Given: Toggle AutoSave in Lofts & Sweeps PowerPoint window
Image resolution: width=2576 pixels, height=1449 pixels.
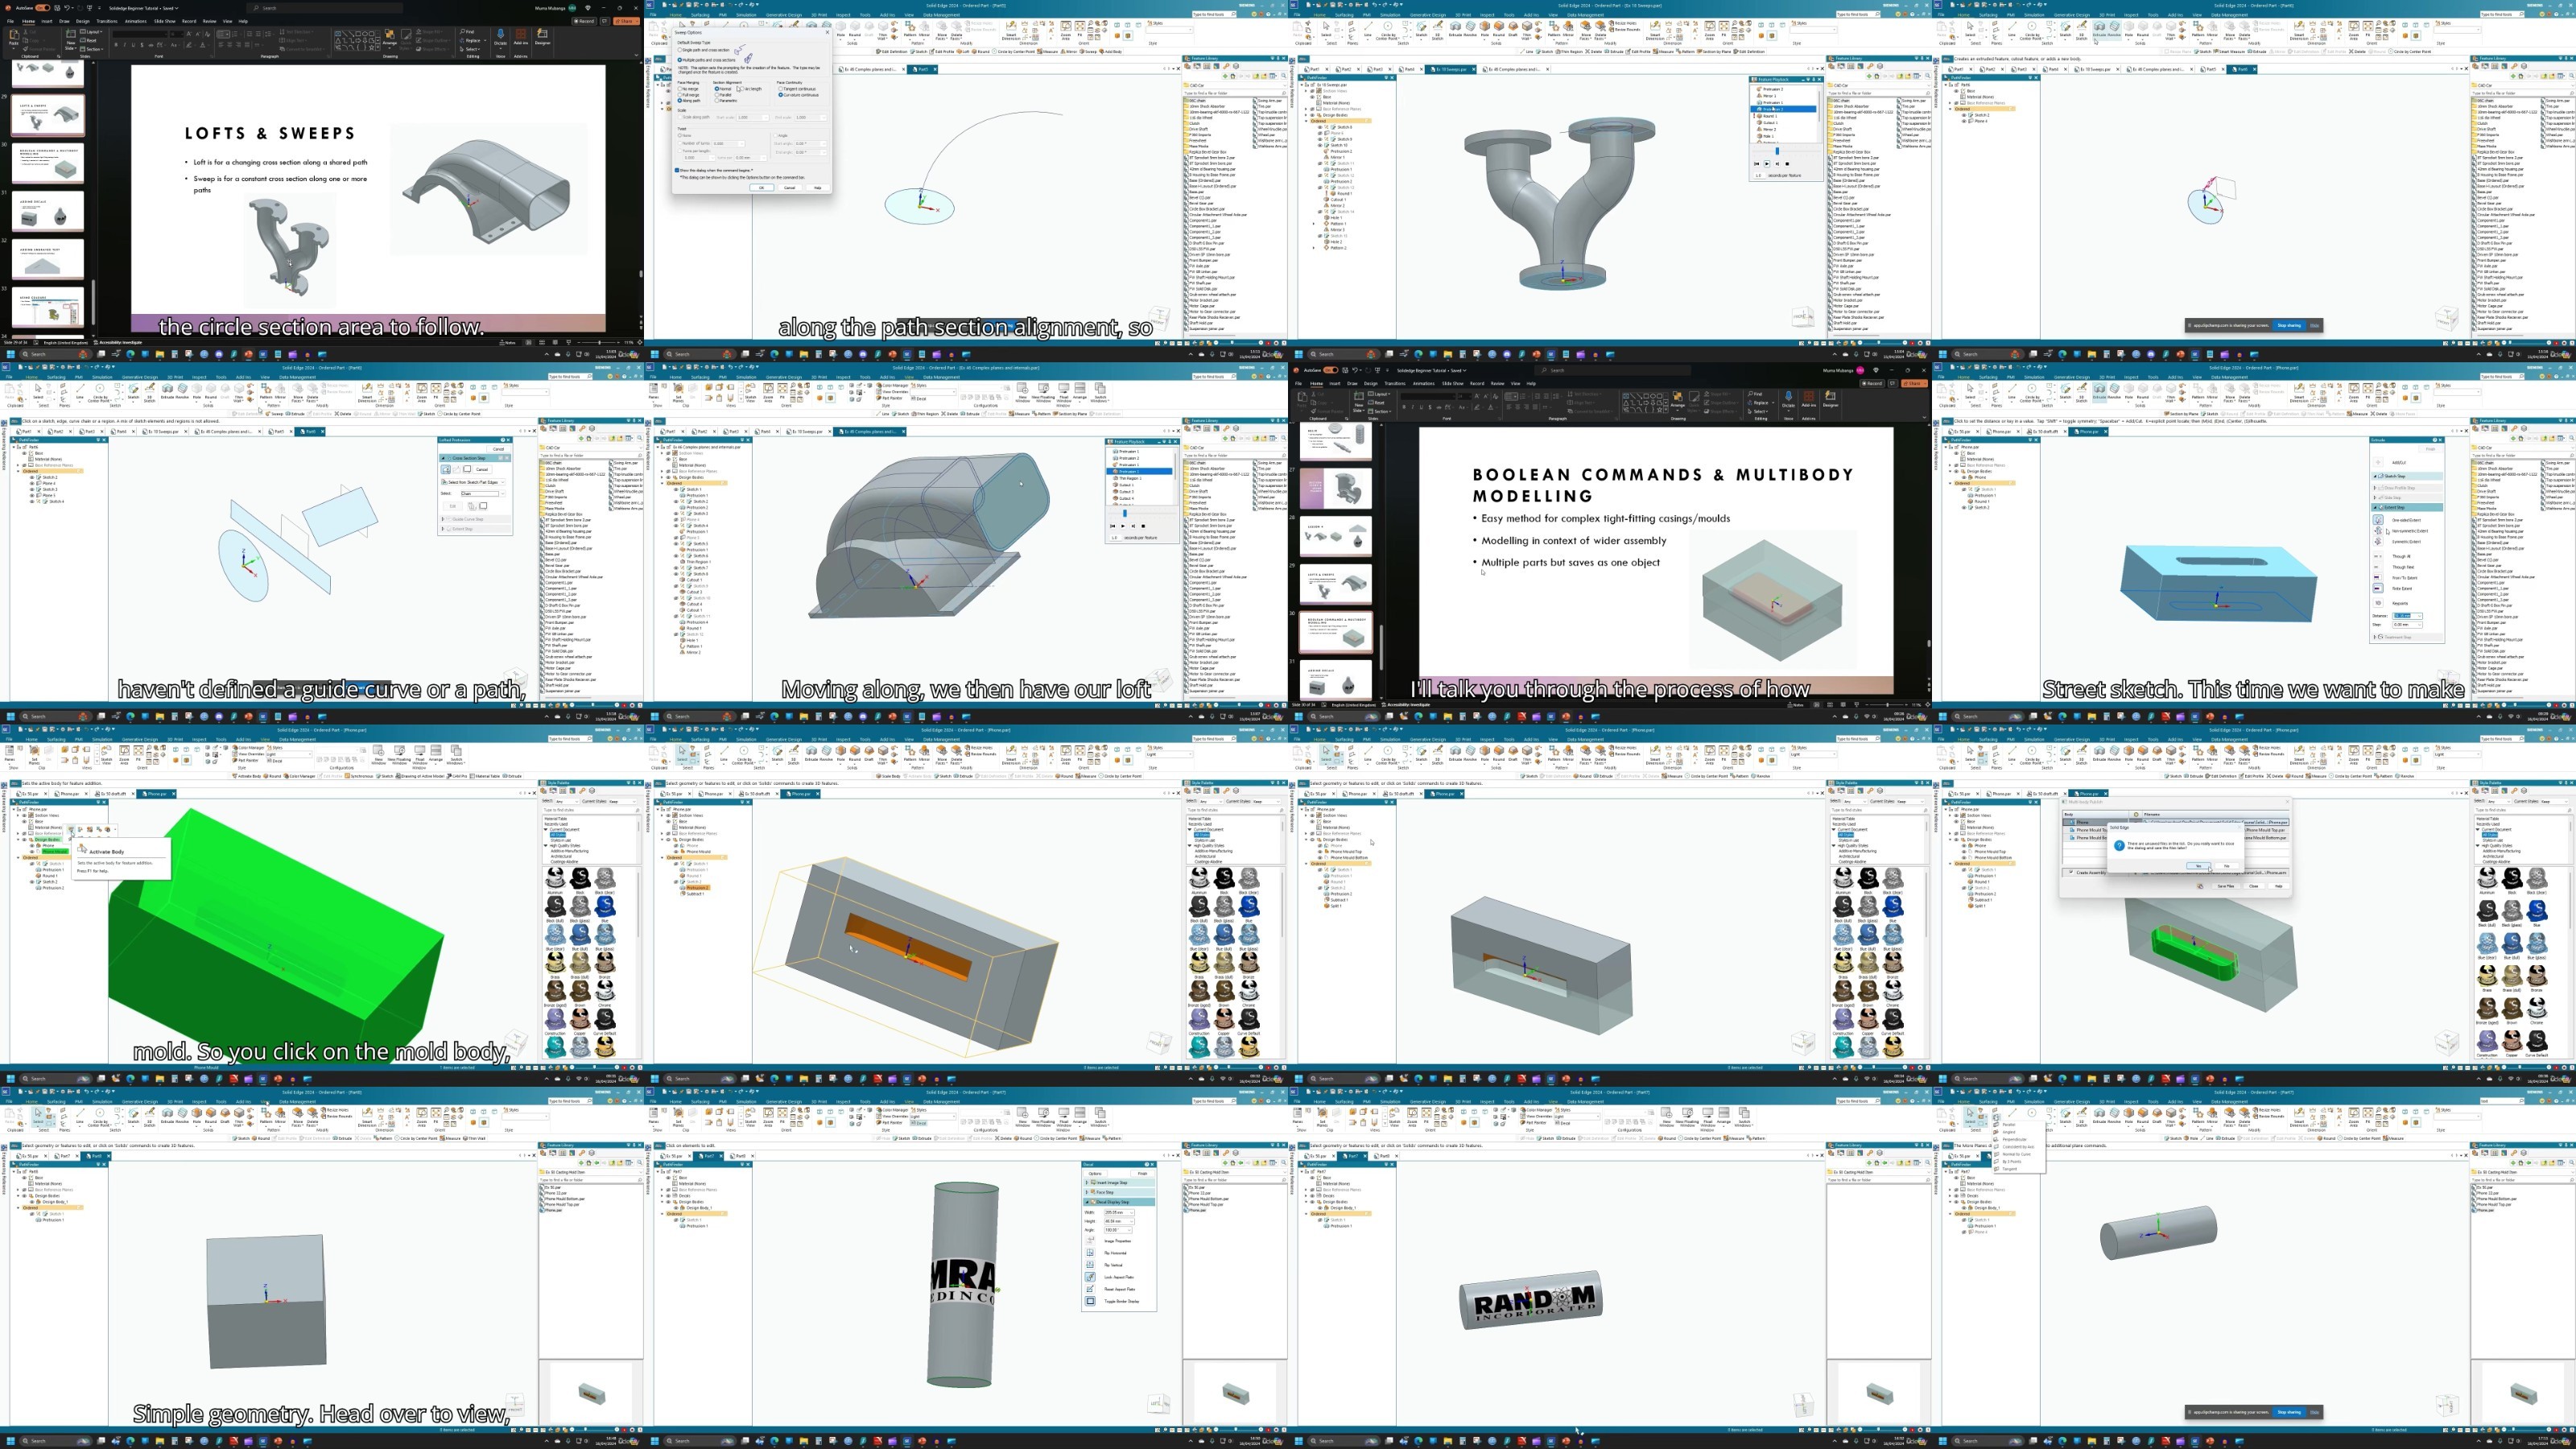Looking at the screenshot, I should pyautogui.click(x=42, y=8).
